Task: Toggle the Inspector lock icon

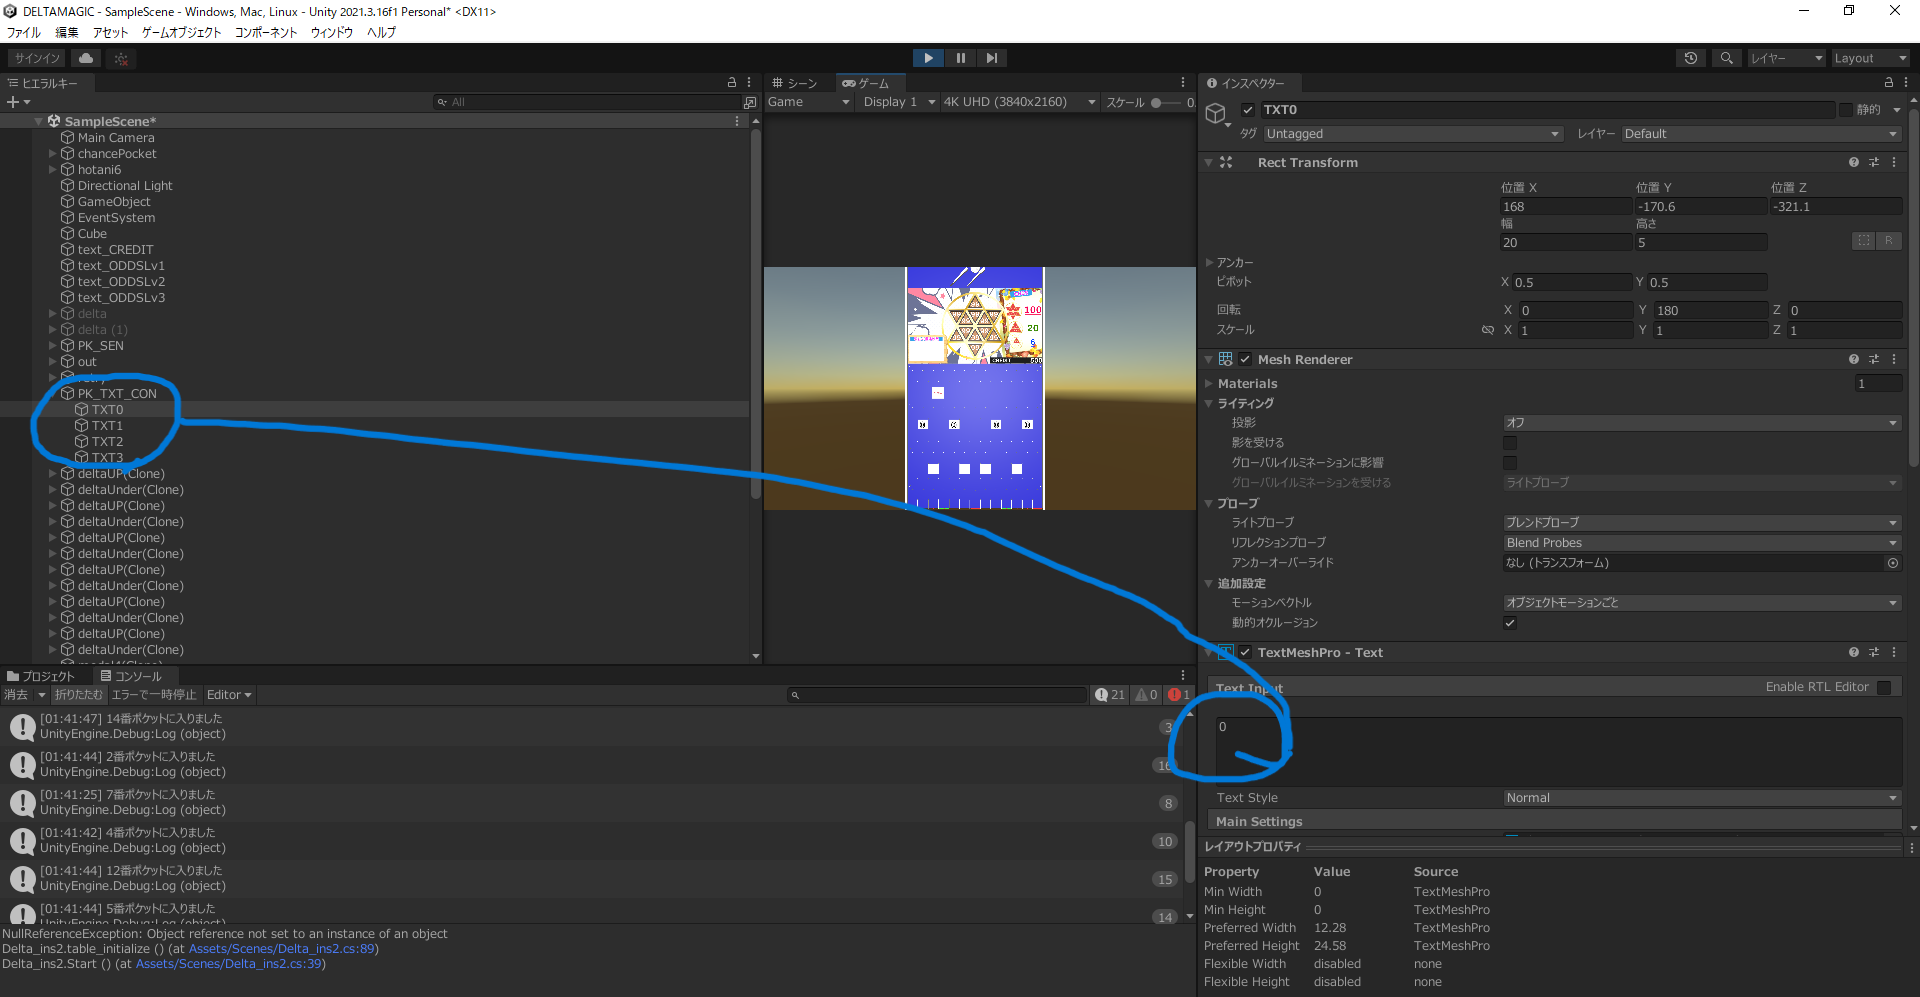Action: [x=1888, y=83]
